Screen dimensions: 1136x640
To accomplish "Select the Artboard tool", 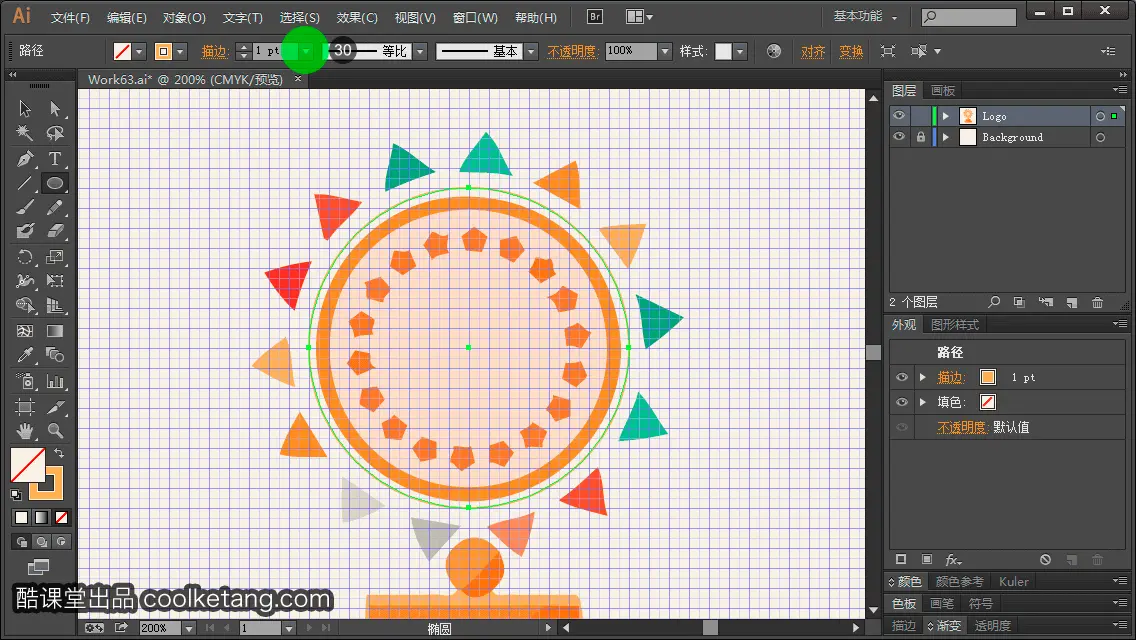I will click(25, 407).
